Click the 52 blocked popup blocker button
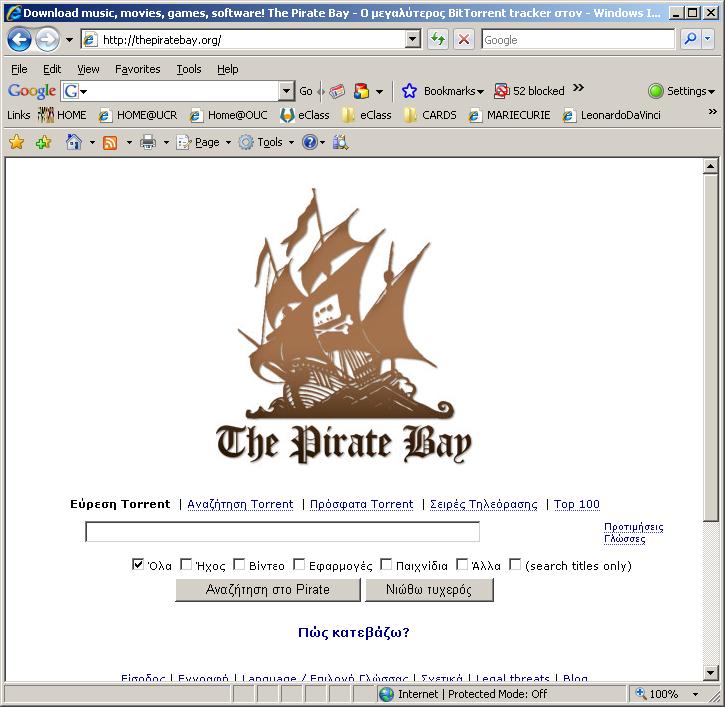Screen dimensions: 725x707 click(x=529, y=91)
